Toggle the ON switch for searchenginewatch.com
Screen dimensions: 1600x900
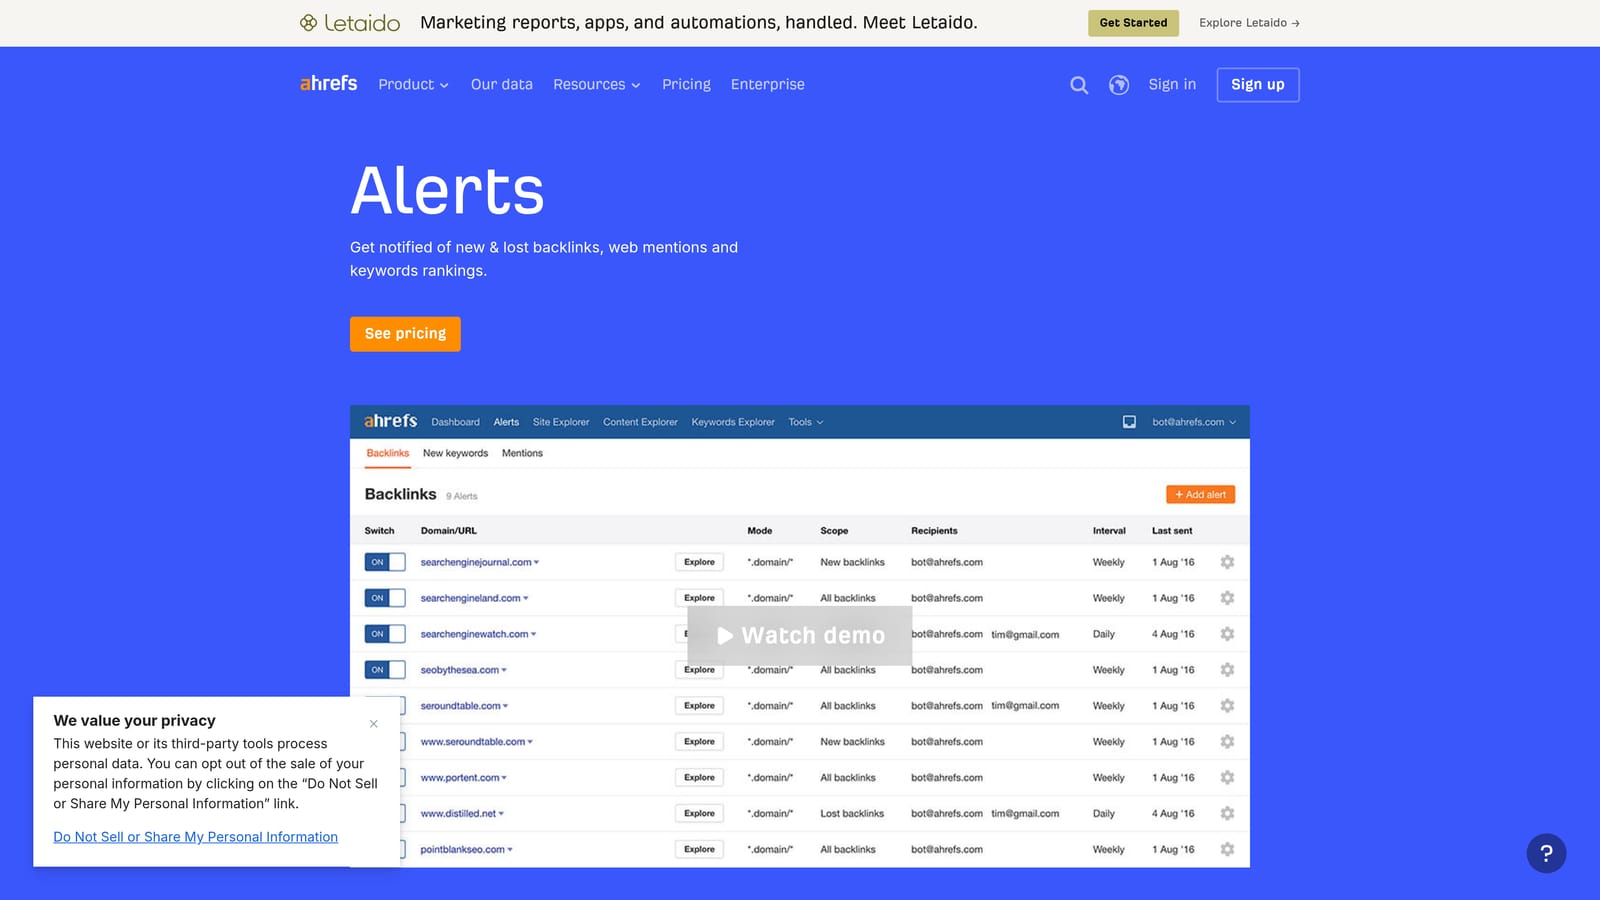385,634
